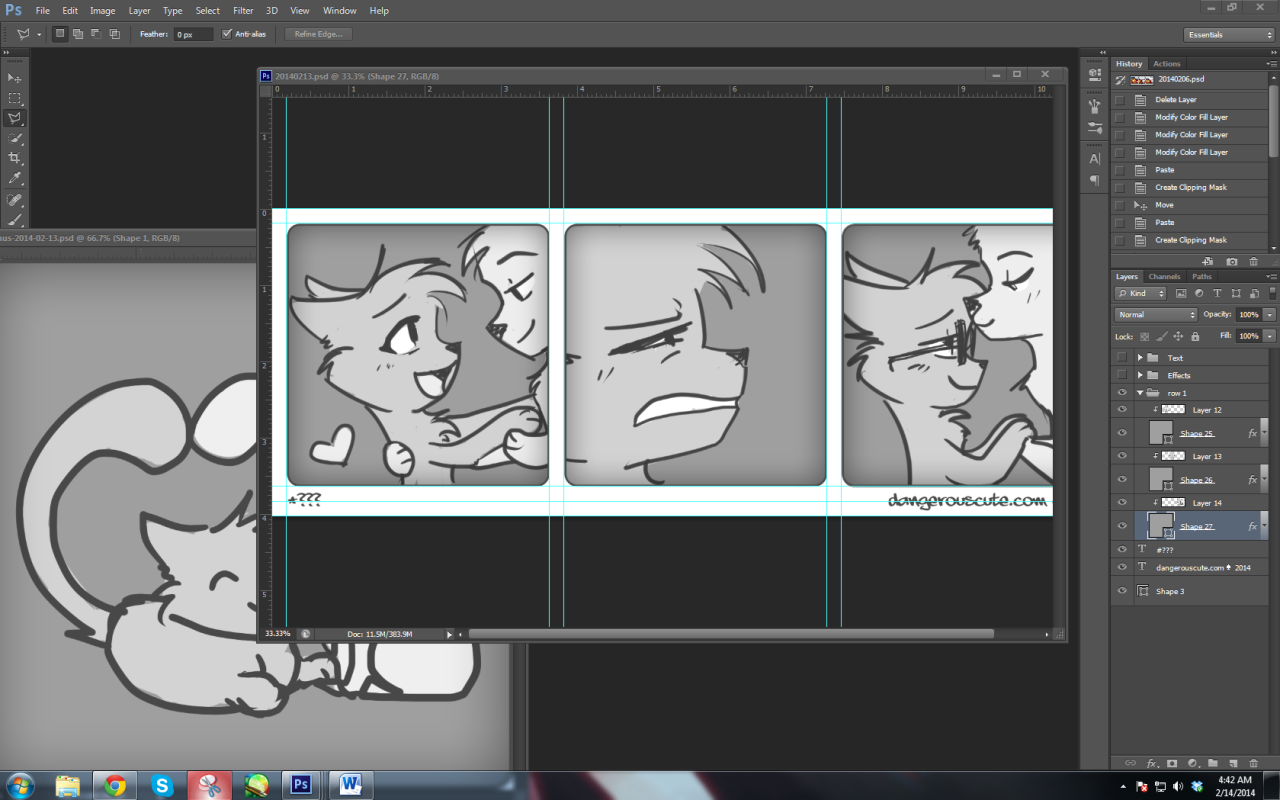Lock all on selected layer

coord(1195,336)
